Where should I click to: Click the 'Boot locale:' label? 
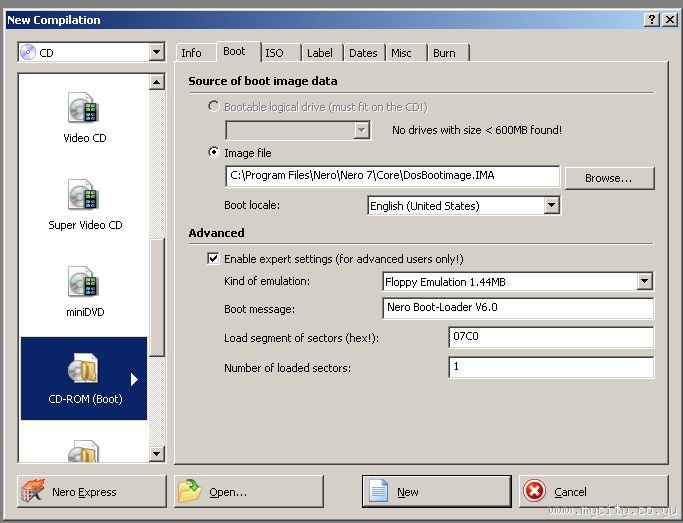[252, 205]
